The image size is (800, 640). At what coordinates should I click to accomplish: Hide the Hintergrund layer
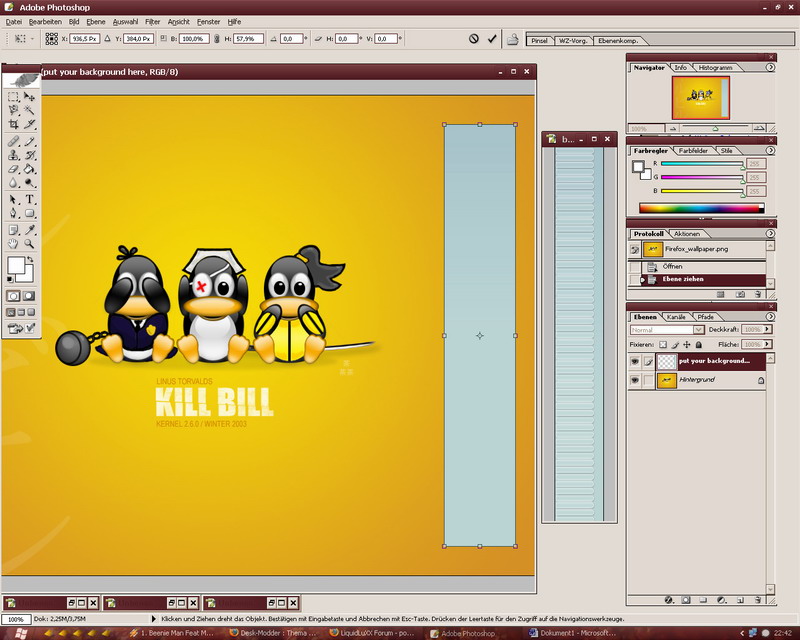635,380
